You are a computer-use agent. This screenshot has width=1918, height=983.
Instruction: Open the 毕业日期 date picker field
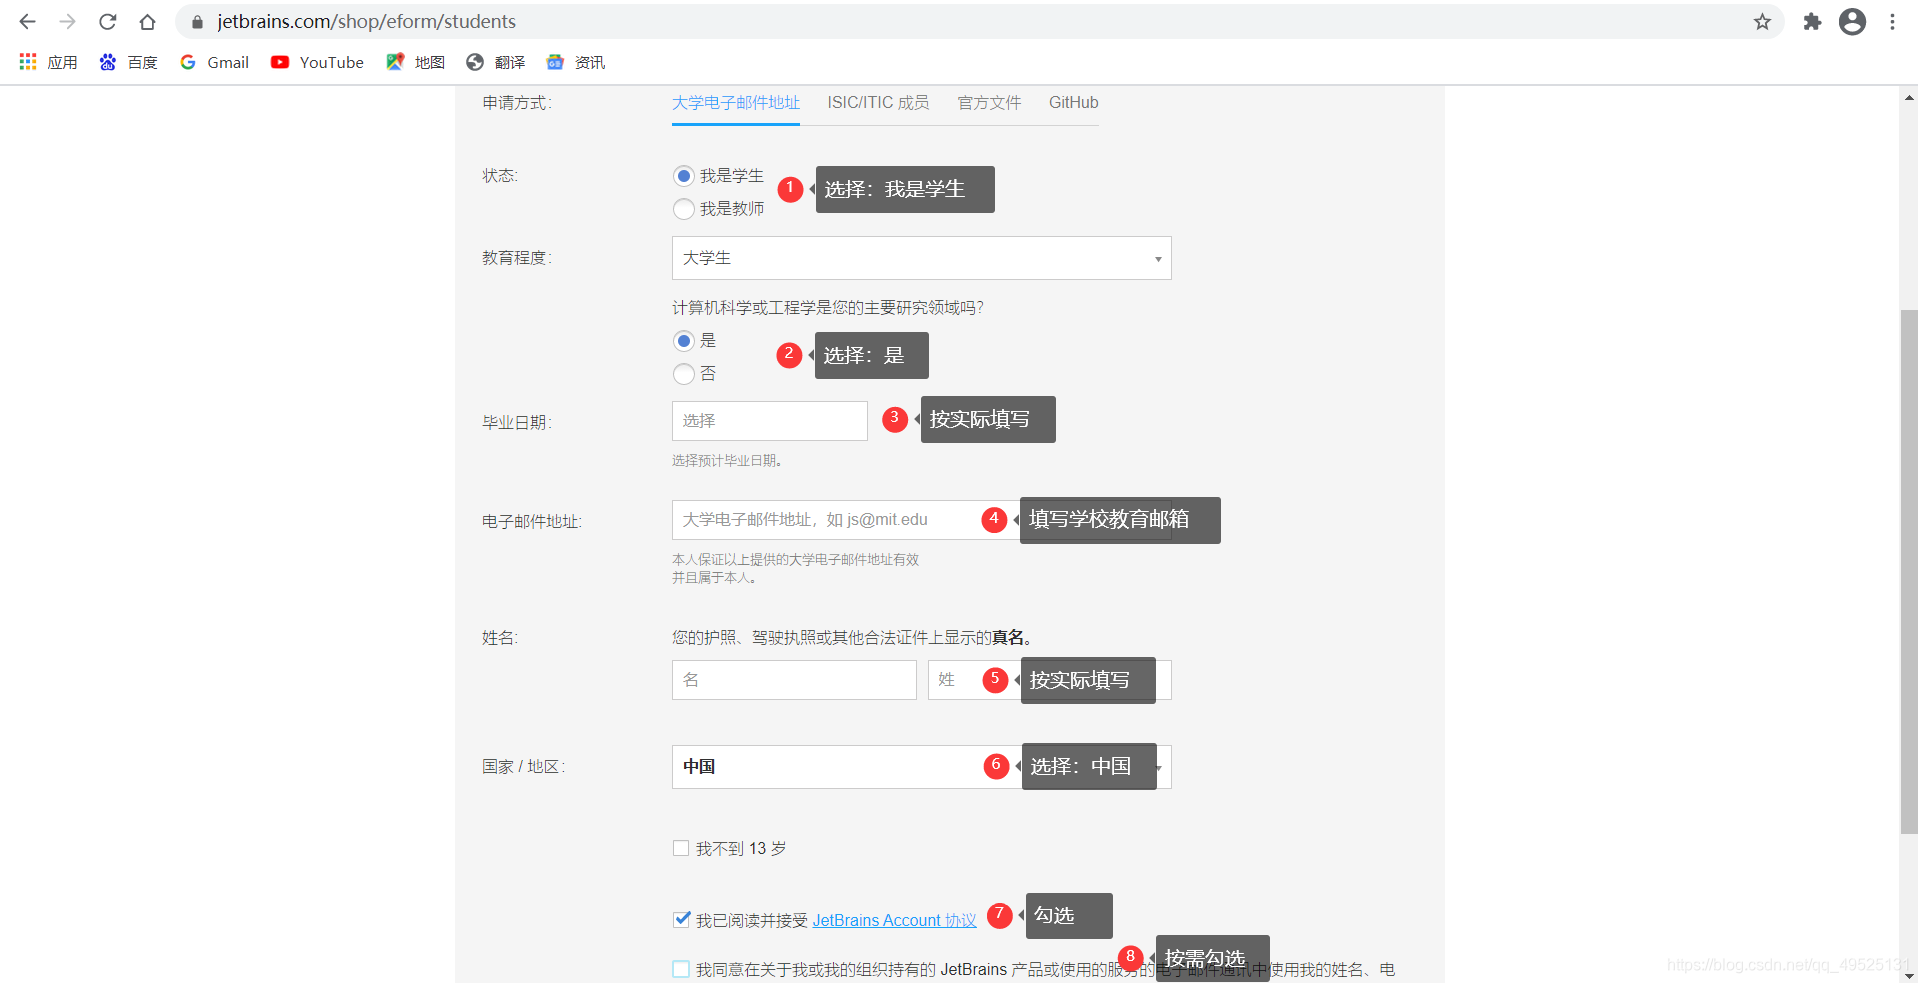click(769, 420)
